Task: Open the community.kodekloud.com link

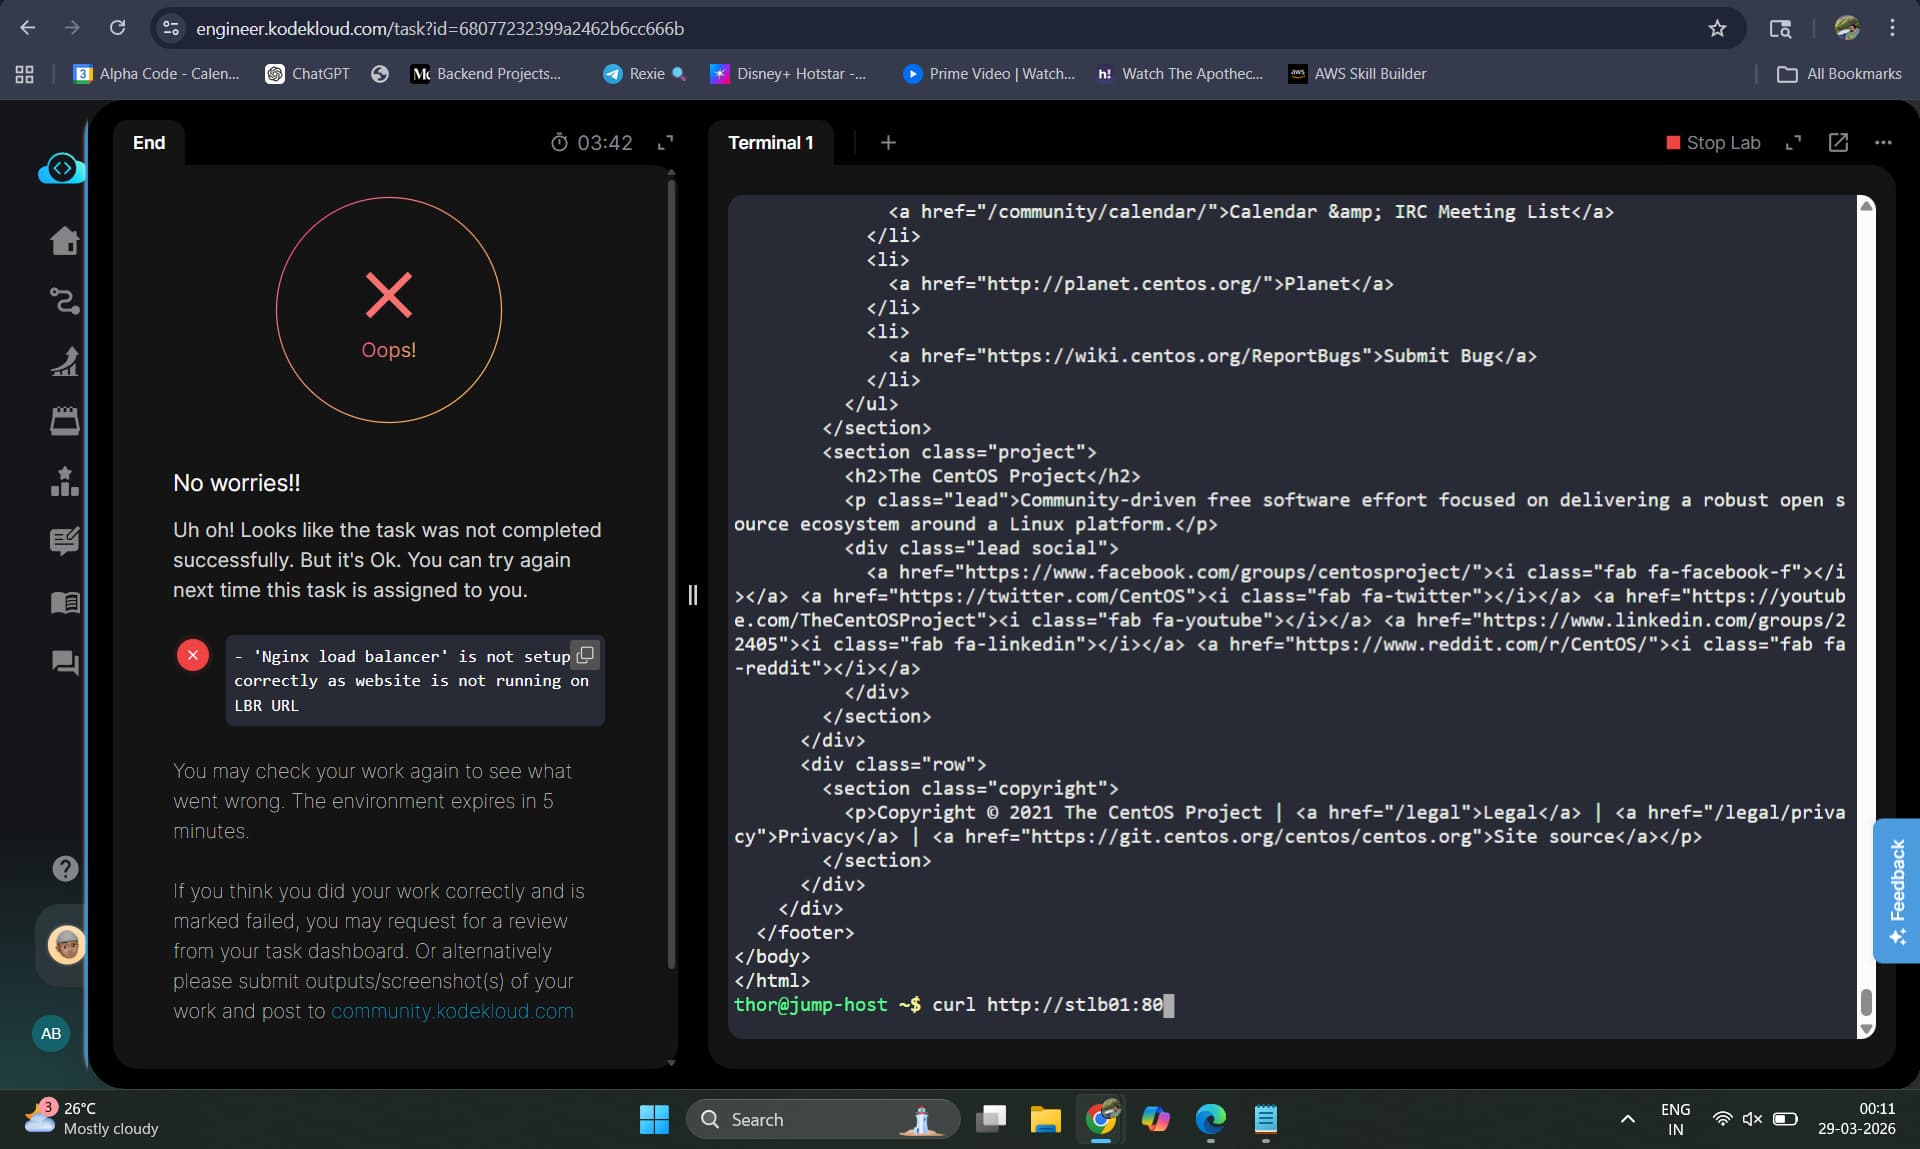Action: tap(452, 1011)
